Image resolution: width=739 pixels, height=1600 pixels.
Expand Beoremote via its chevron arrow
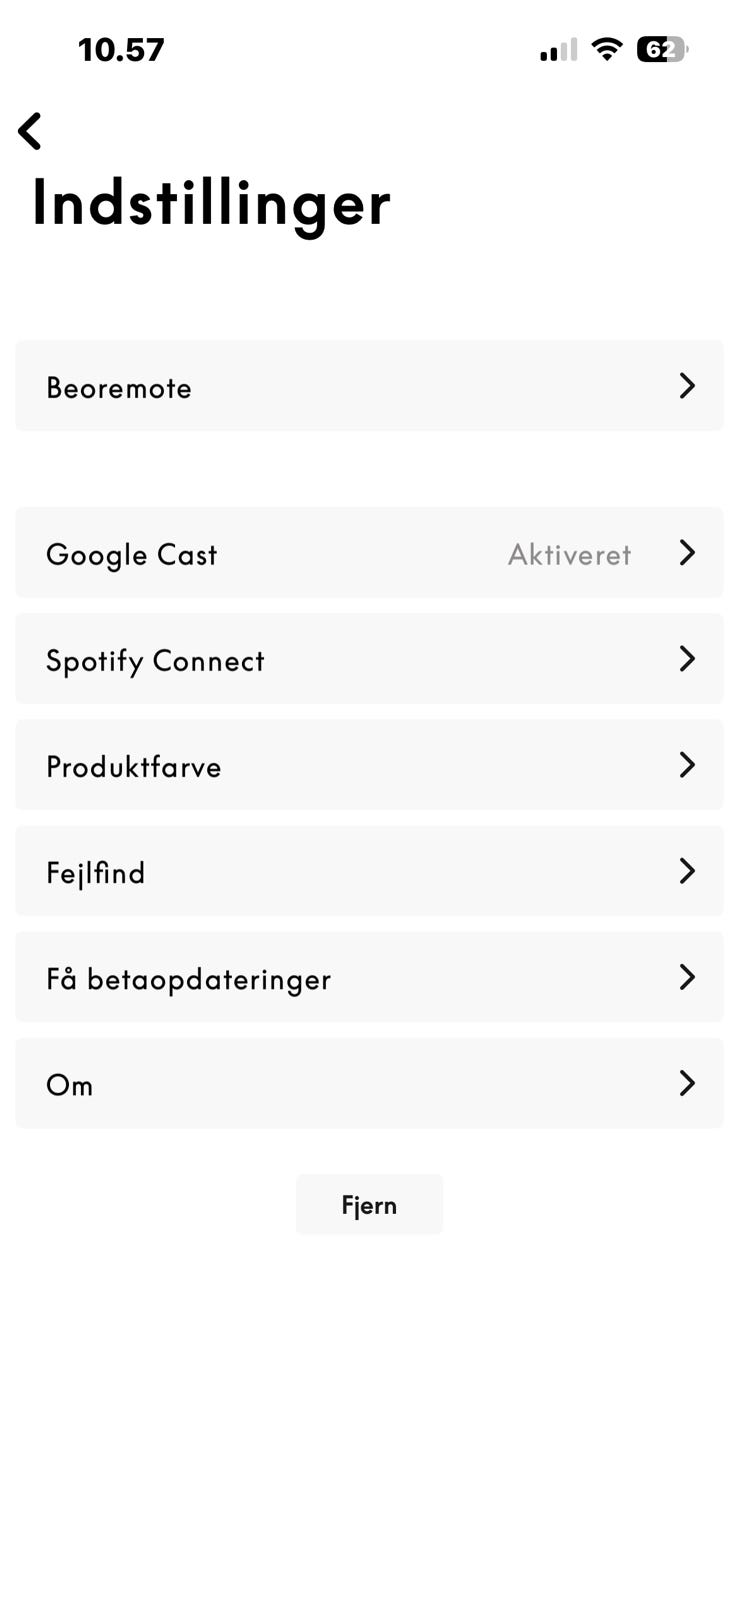point(687,386)
